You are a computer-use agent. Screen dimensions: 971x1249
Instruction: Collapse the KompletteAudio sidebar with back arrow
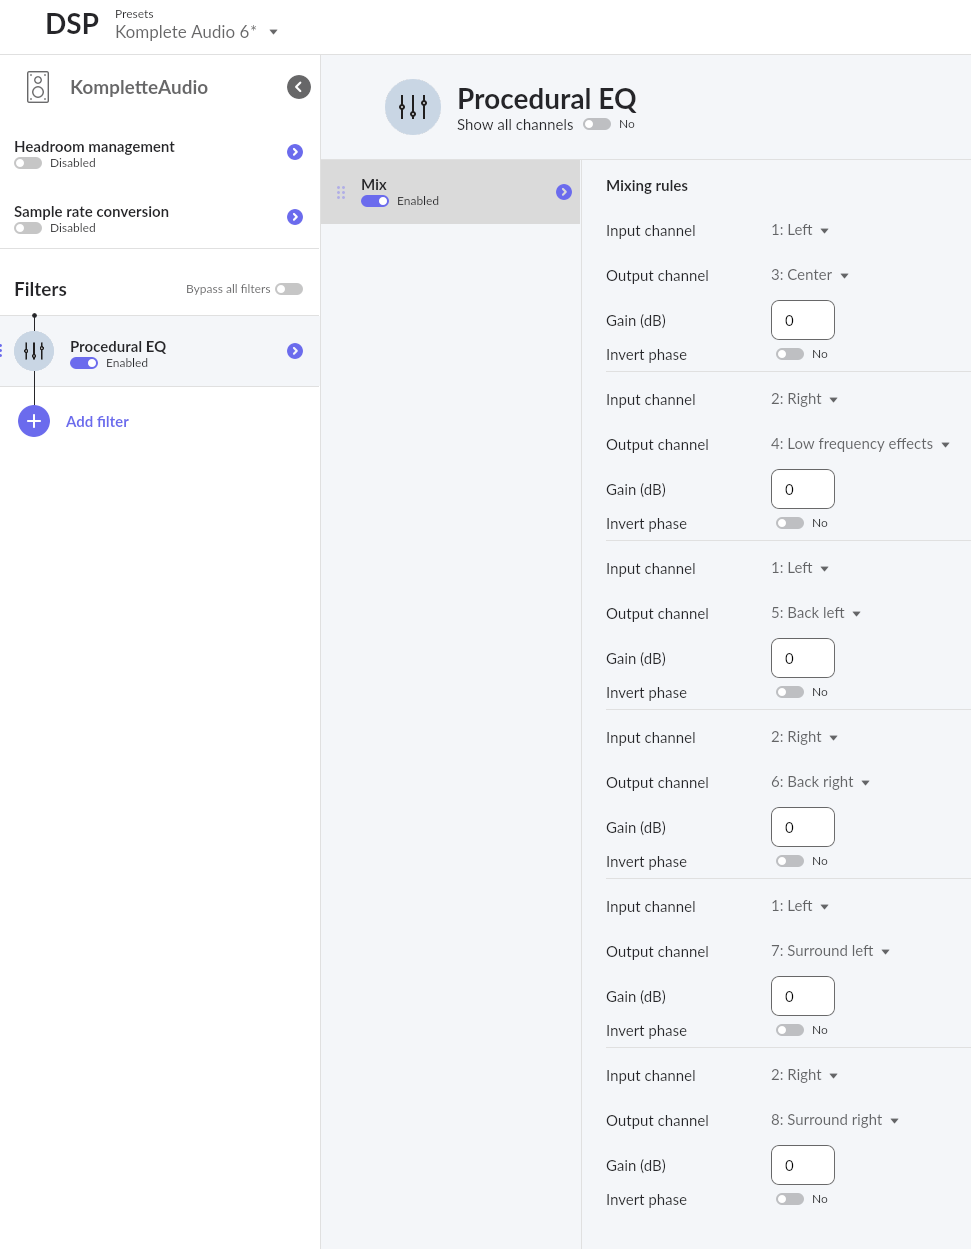(299, 87)
